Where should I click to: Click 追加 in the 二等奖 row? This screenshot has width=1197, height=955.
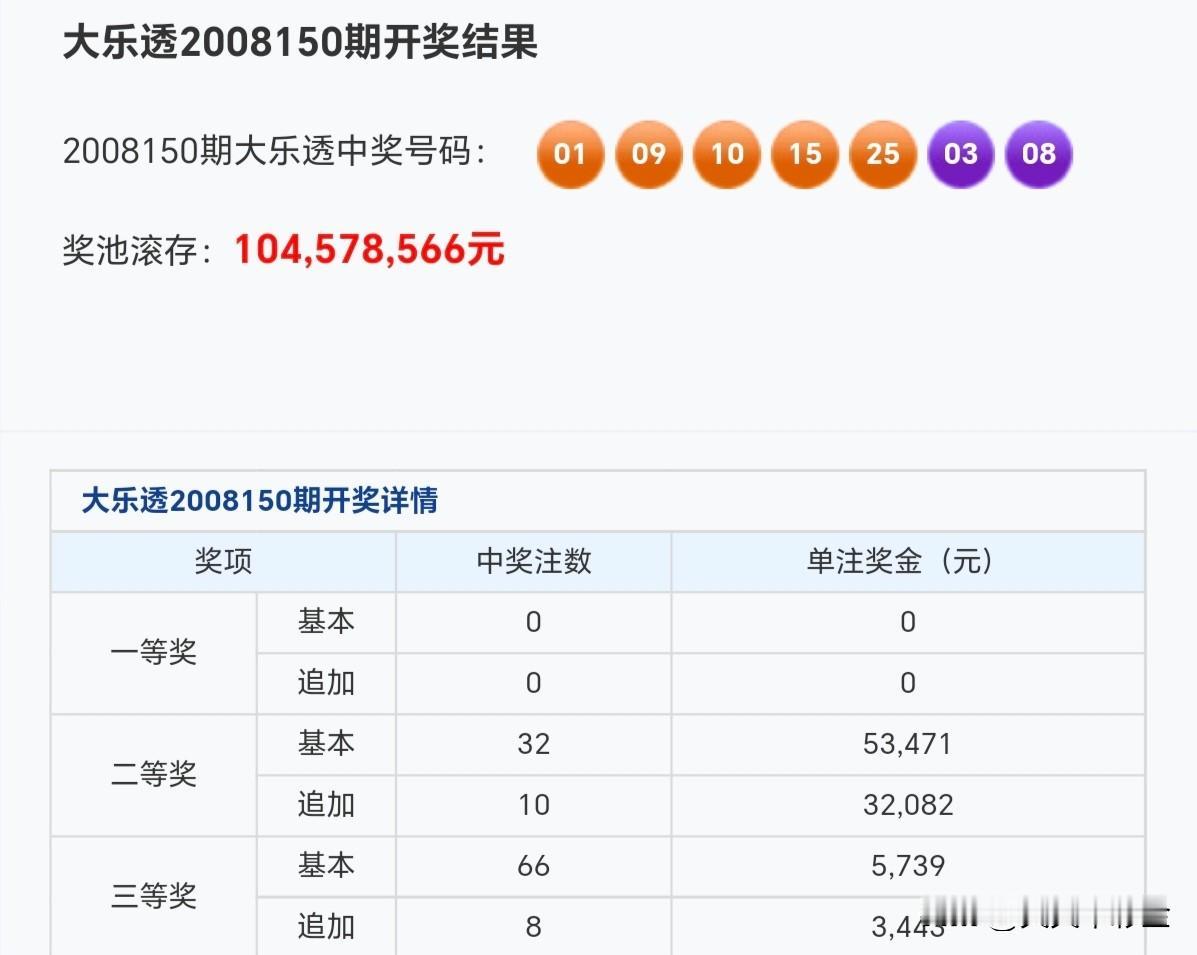pos(326,805)
